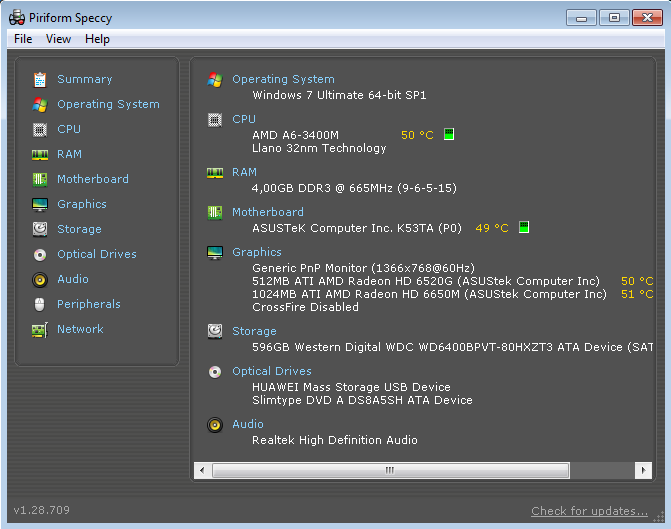Click the Peripherals mouse icon in sidebar

coord(40,304)
